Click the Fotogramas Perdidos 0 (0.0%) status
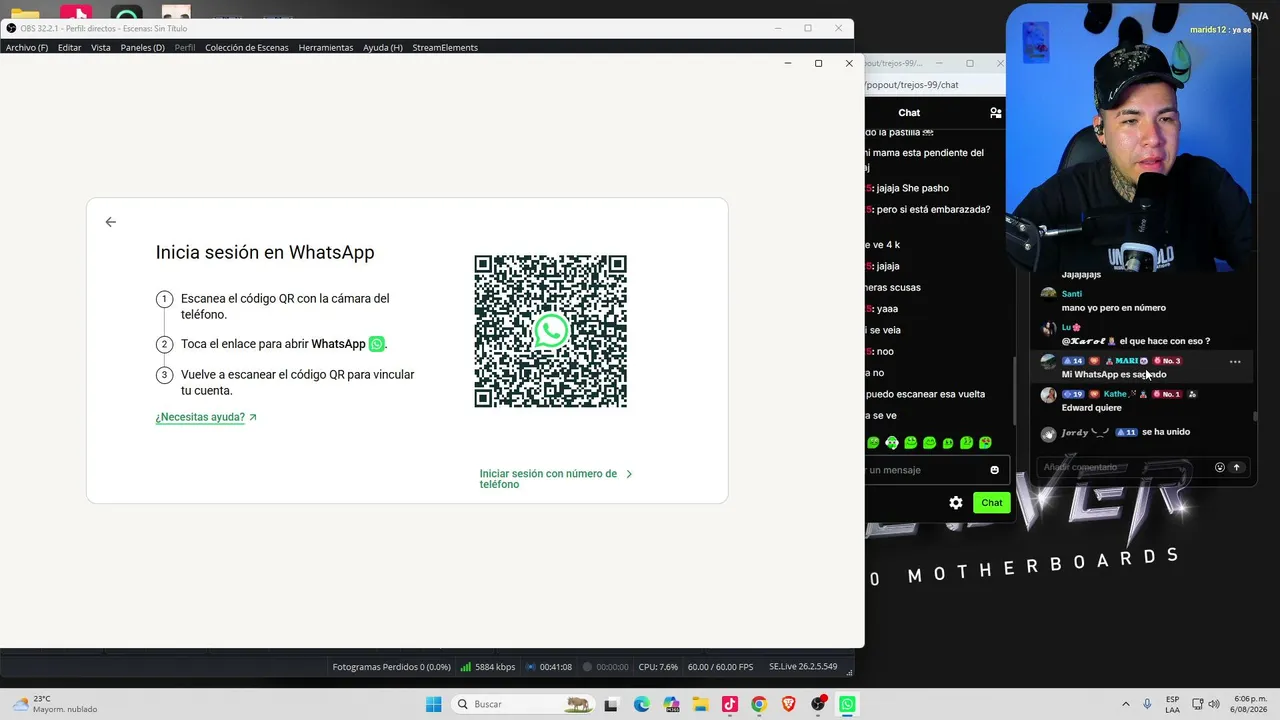1280x720 pixels. pyautogui.click(x=391, y=667)
